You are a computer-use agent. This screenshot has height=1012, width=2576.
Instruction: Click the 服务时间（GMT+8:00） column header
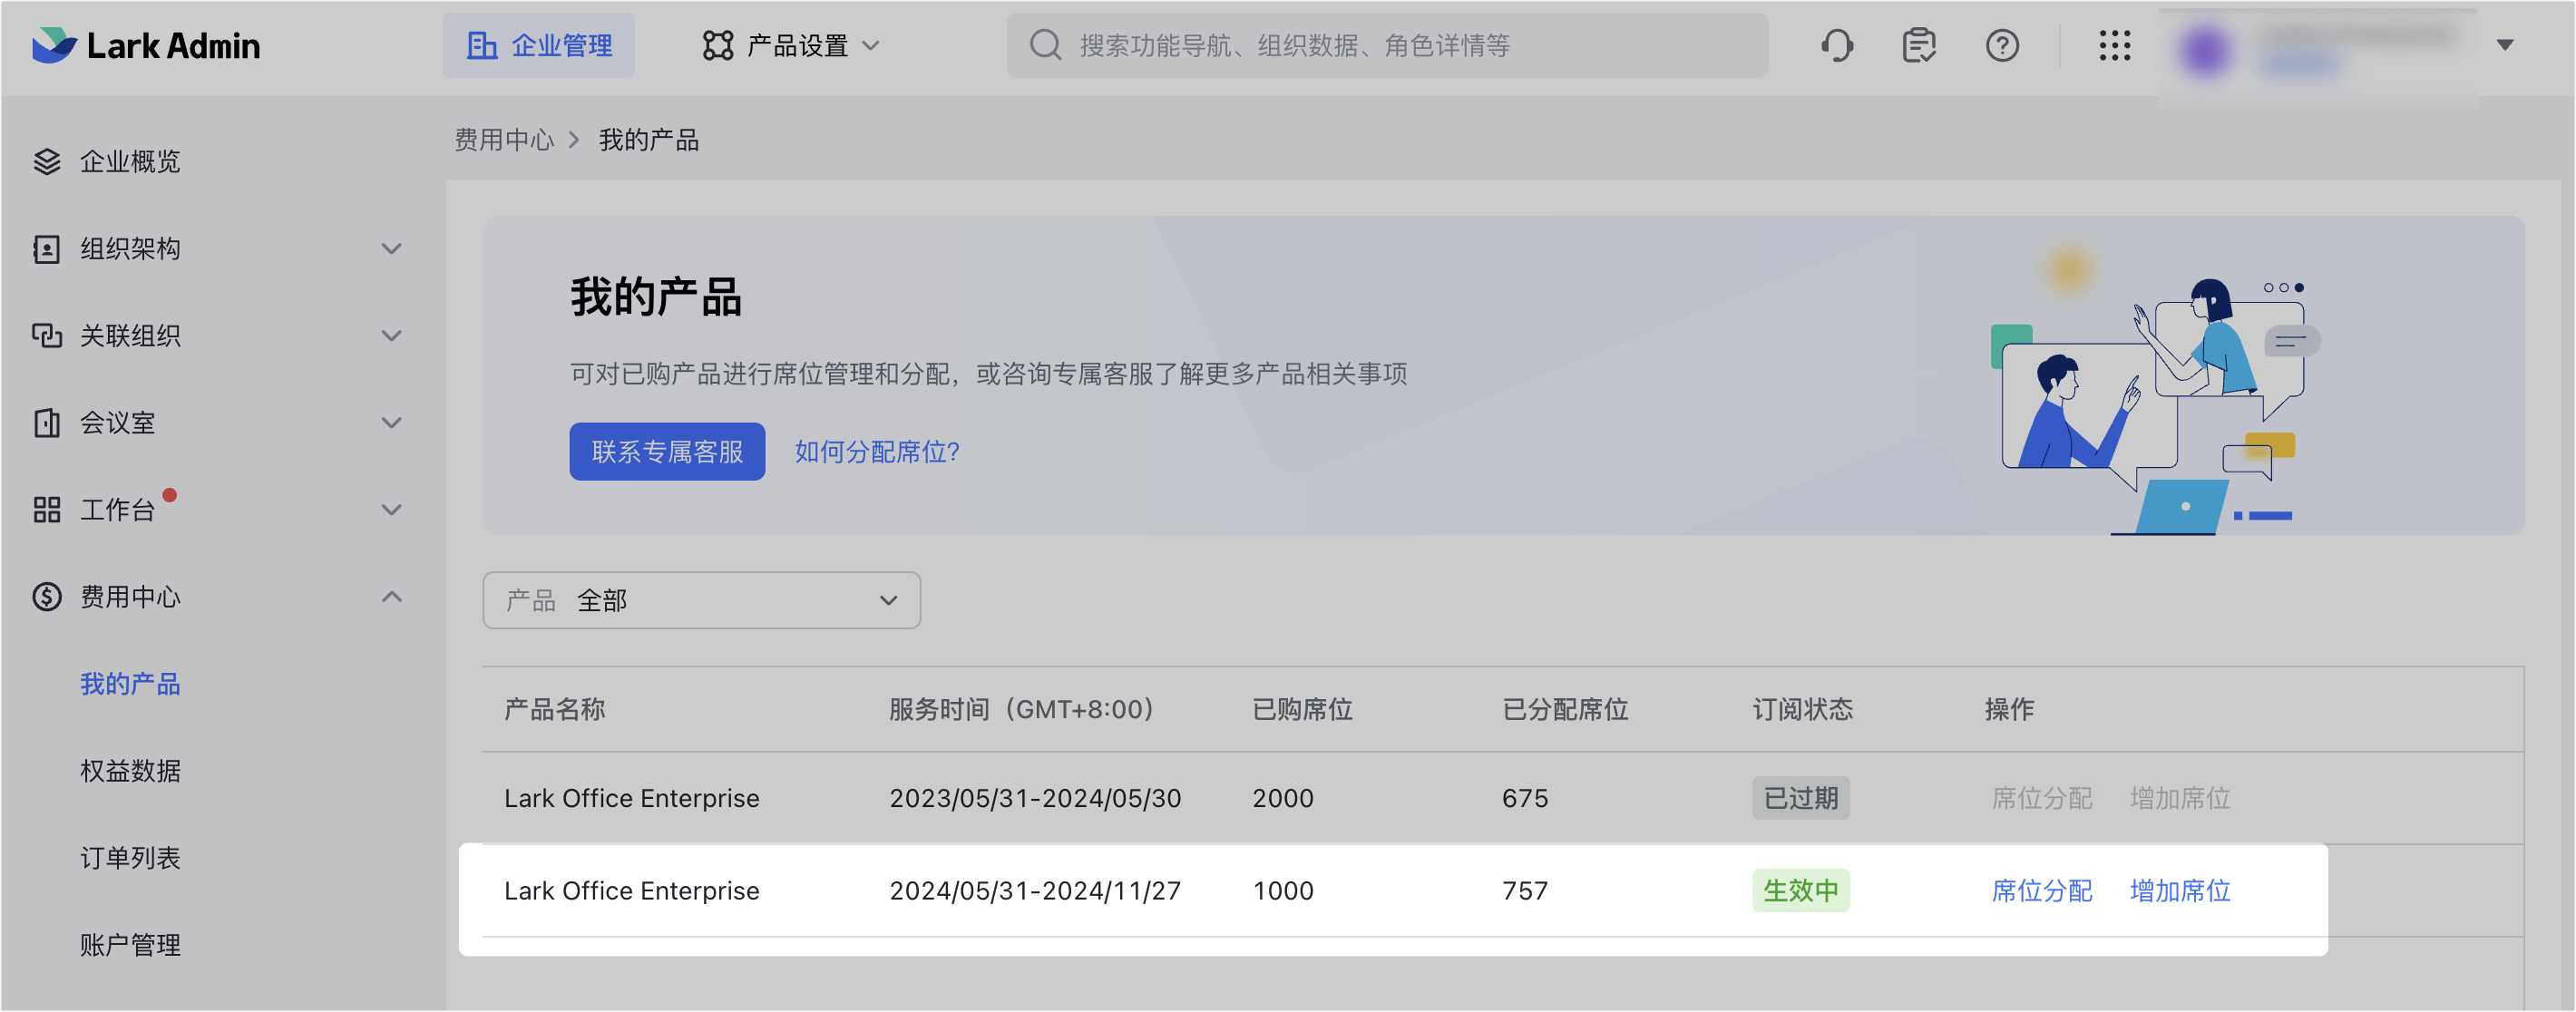[x=1027, y=709]
